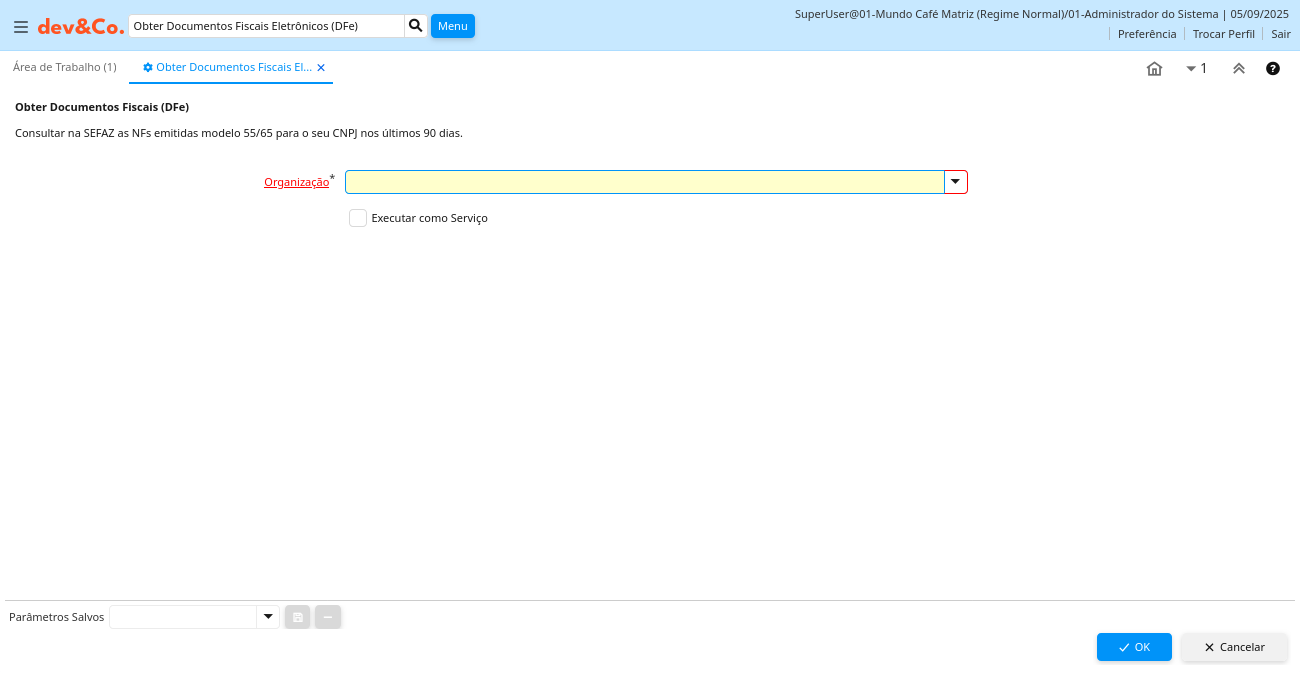Expand the Organização dropdown arrow
This screenshot has height=674, width=1300.
956,182
